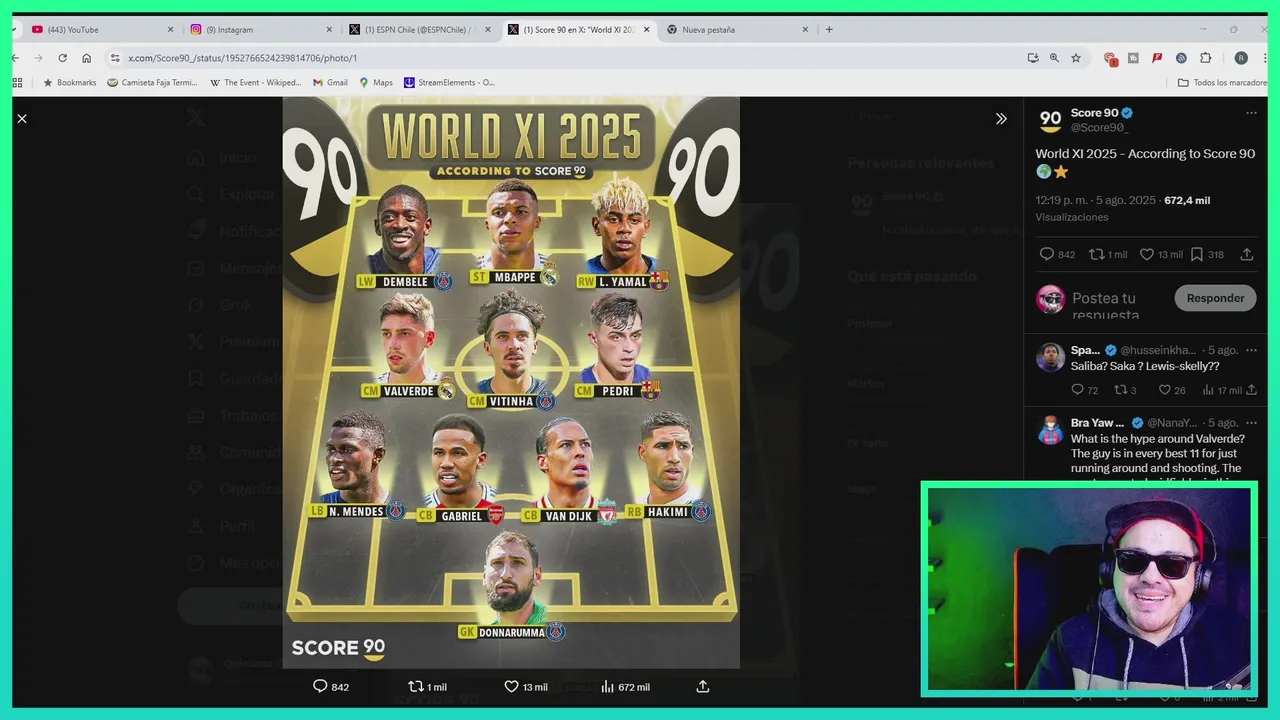Open a new browser tab

(829, 30)
